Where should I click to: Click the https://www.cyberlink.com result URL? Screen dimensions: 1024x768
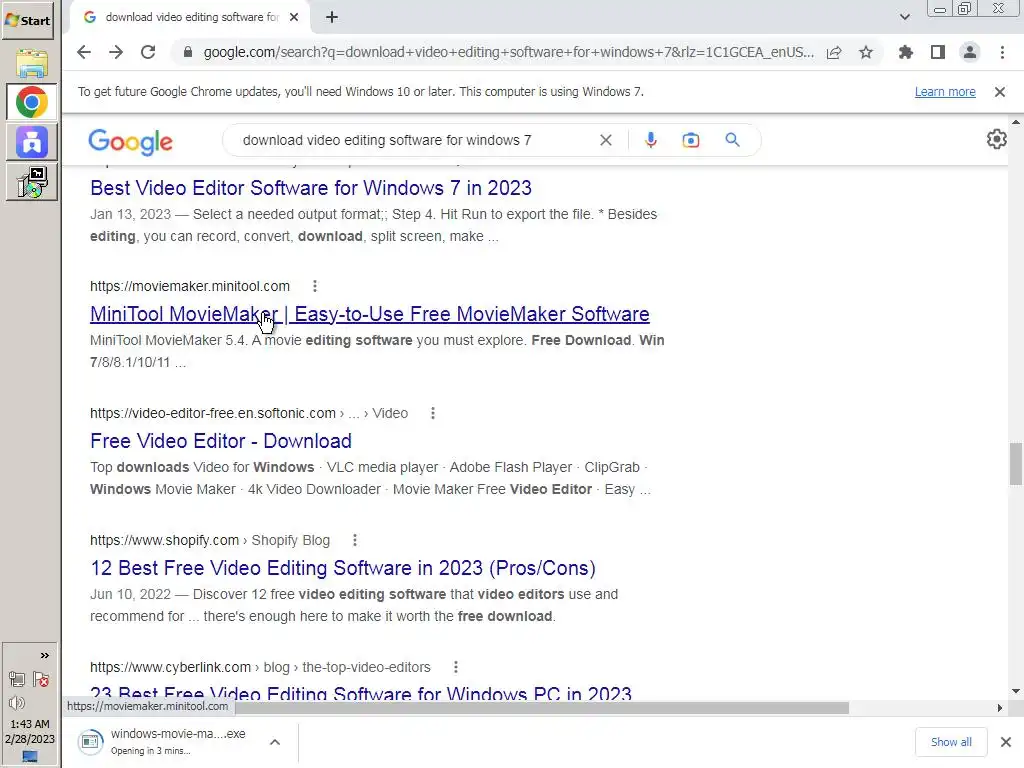click(170, 667)
